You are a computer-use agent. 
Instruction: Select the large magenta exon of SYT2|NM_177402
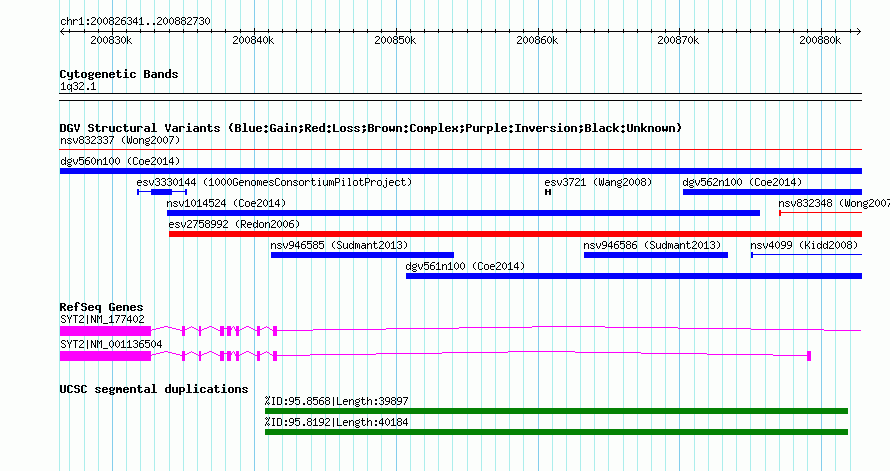106,331
